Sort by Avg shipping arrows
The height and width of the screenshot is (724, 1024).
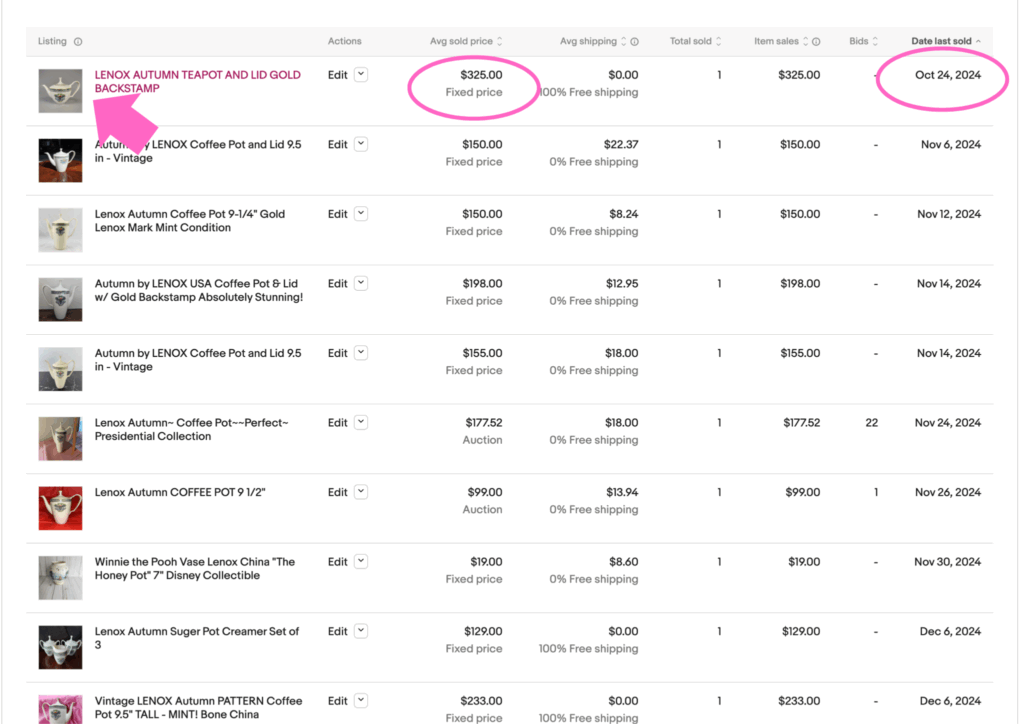click(623, 41)
